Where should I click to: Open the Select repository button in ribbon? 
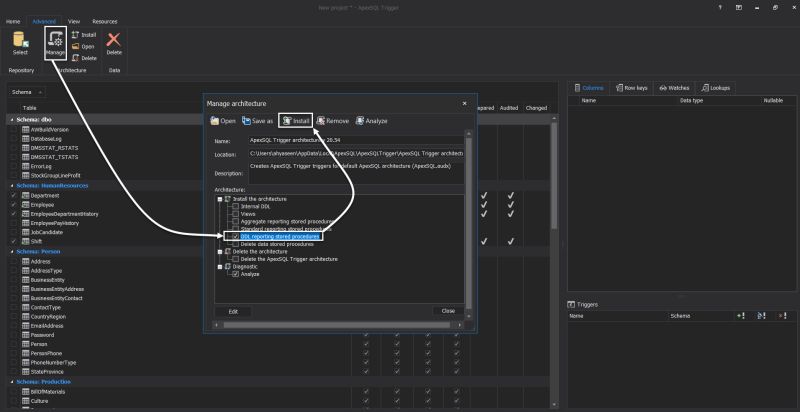pyautogui.click(x=20, y=43)
